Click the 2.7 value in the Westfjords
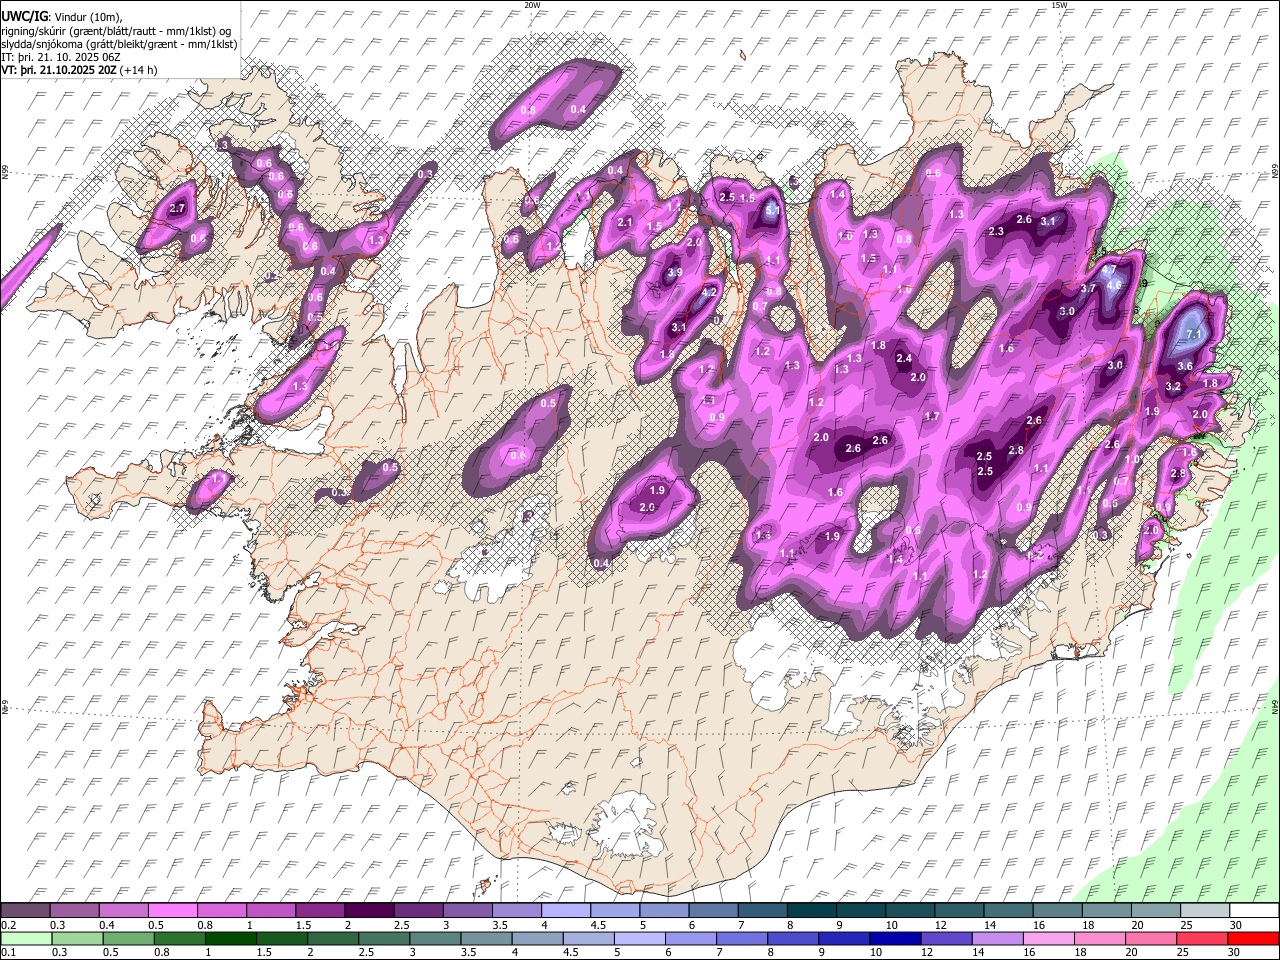Screen dimensions: 1280x960 [x=178, y=209]
